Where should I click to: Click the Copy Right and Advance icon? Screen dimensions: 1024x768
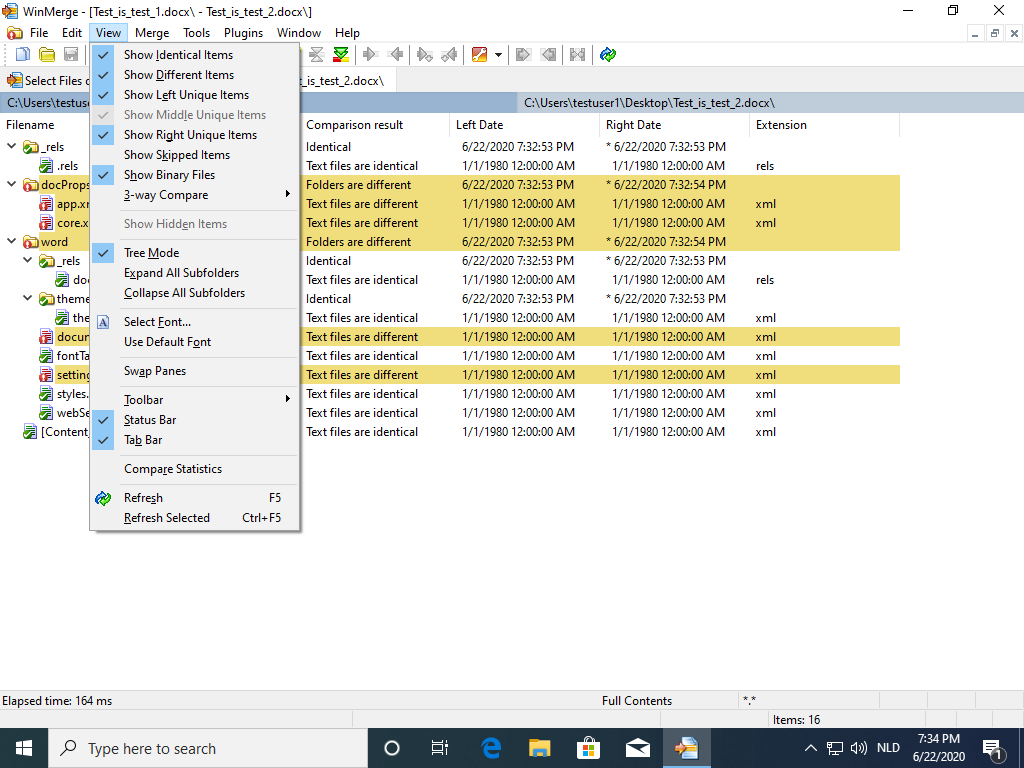point(424,55)
